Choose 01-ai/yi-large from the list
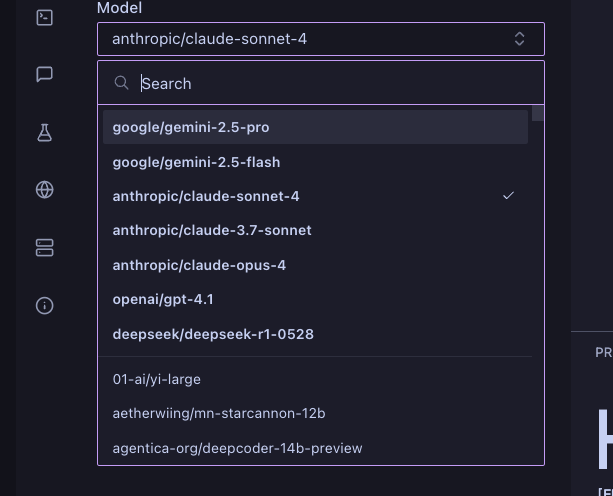Screen dimensions: 613x496 click(157, 379)
